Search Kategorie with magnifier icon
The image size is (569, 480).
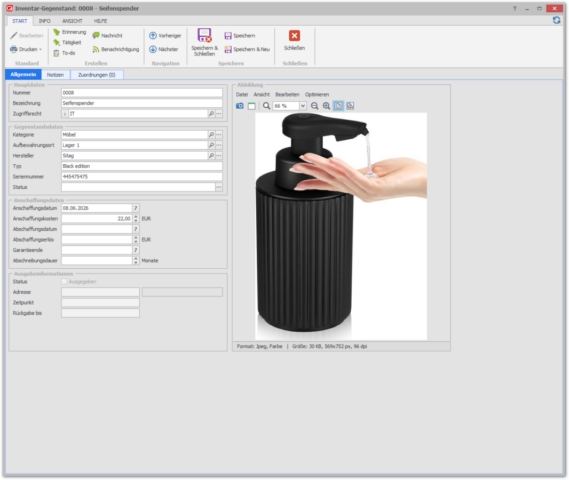[211, 135]
